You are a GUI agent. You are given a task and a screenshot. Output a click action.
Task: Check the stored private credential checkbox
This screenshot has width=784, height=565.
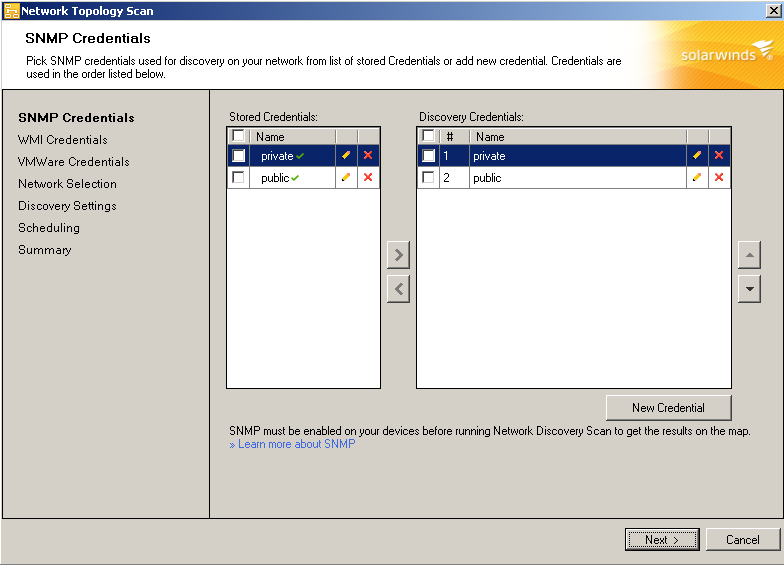[238, 156]
